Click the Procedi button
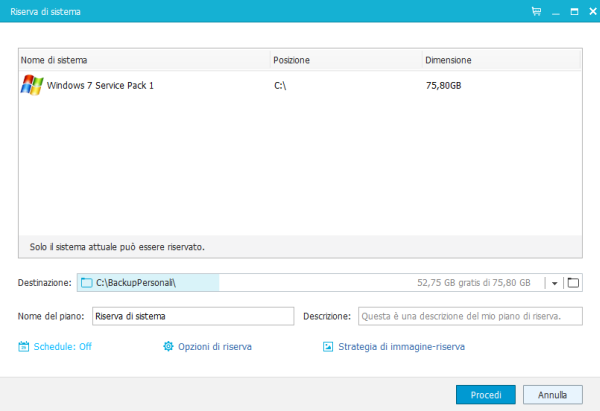Viewport: 600px width, 411px height. point(486,395)
